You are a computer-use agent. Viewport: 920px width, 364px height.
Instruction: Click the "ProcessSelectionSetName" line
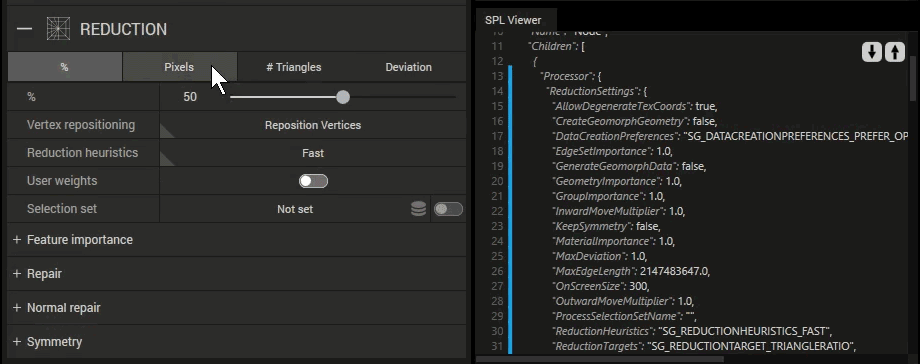coord(624,316)
